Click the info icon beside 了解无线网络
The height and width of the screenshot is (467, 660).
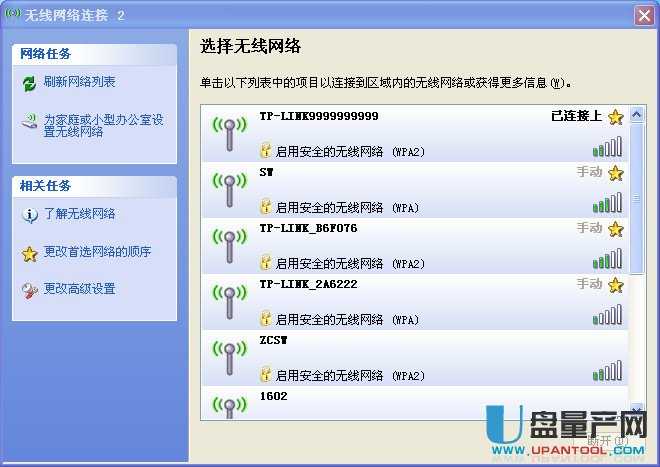tap(29, 214)
